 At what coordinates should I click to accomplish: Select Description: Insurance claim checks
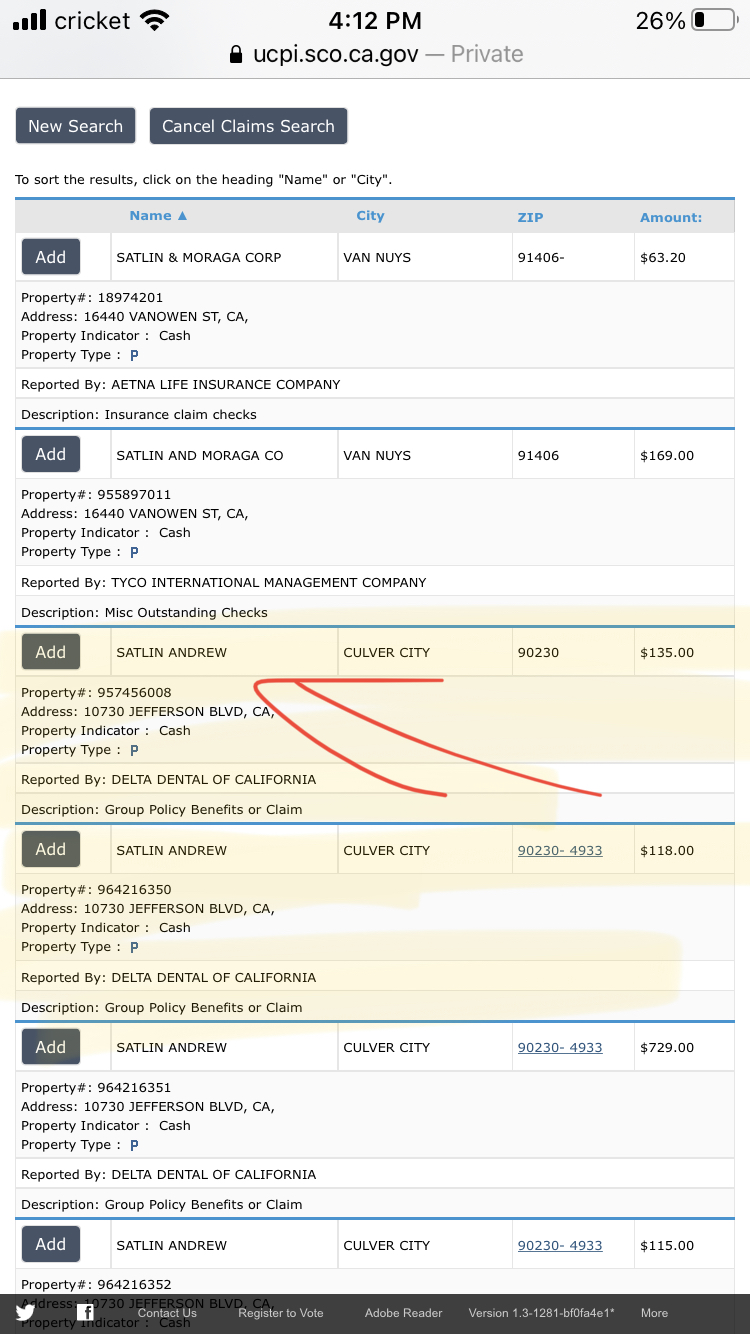click(139, 414)
